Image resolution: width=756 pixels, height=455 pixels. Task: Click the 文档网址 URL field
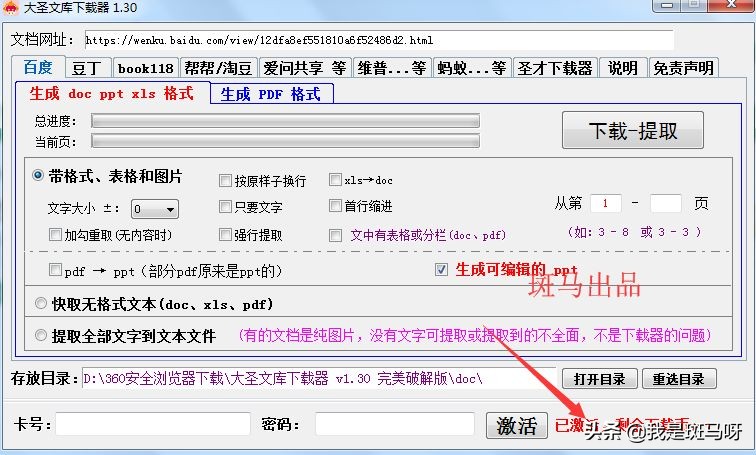[x=379, y=40]
